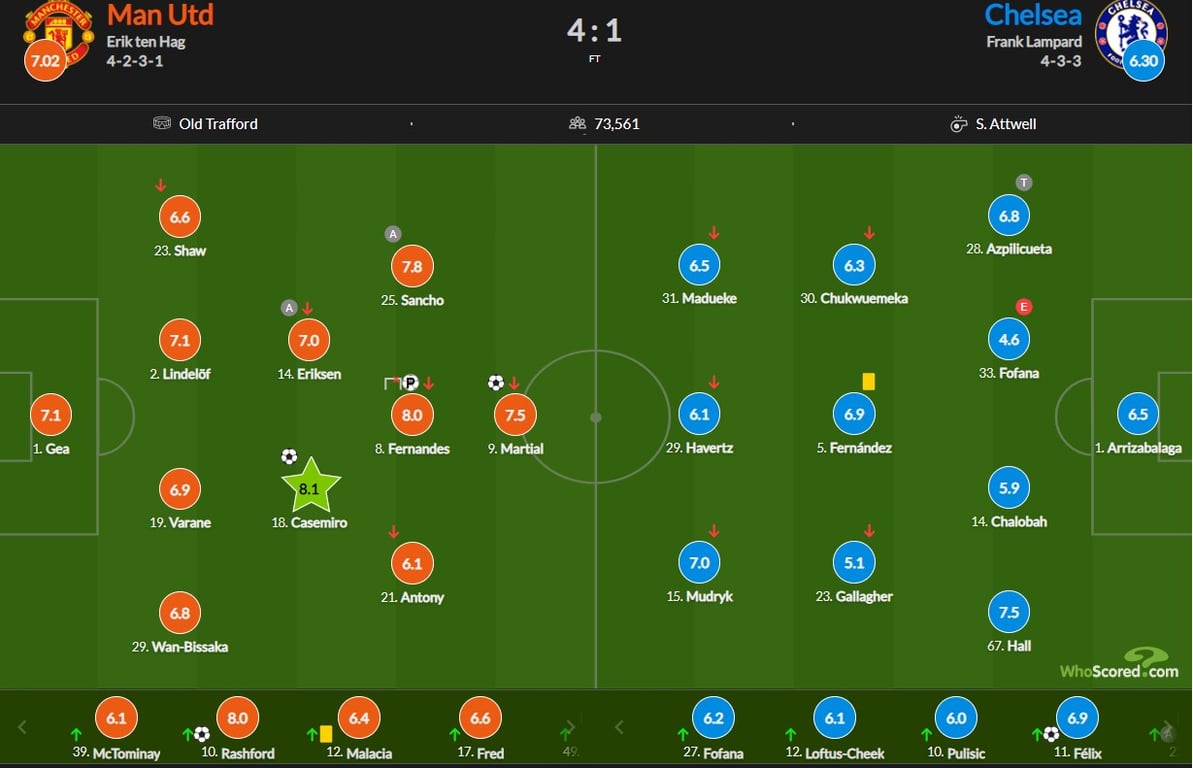Viewport: 1193px width, 768px height.
Task: Open the Man Utd team name link
Action: point(160,15)
